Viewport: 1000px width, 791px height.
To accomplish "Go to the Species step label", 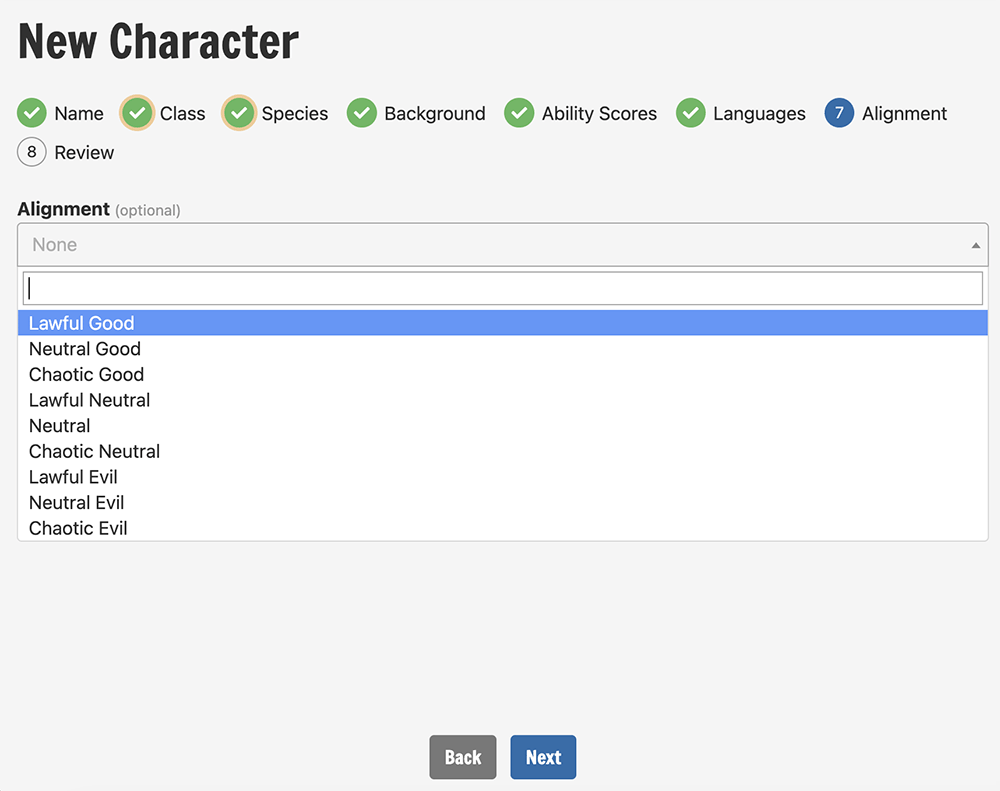I will point(295,114).
